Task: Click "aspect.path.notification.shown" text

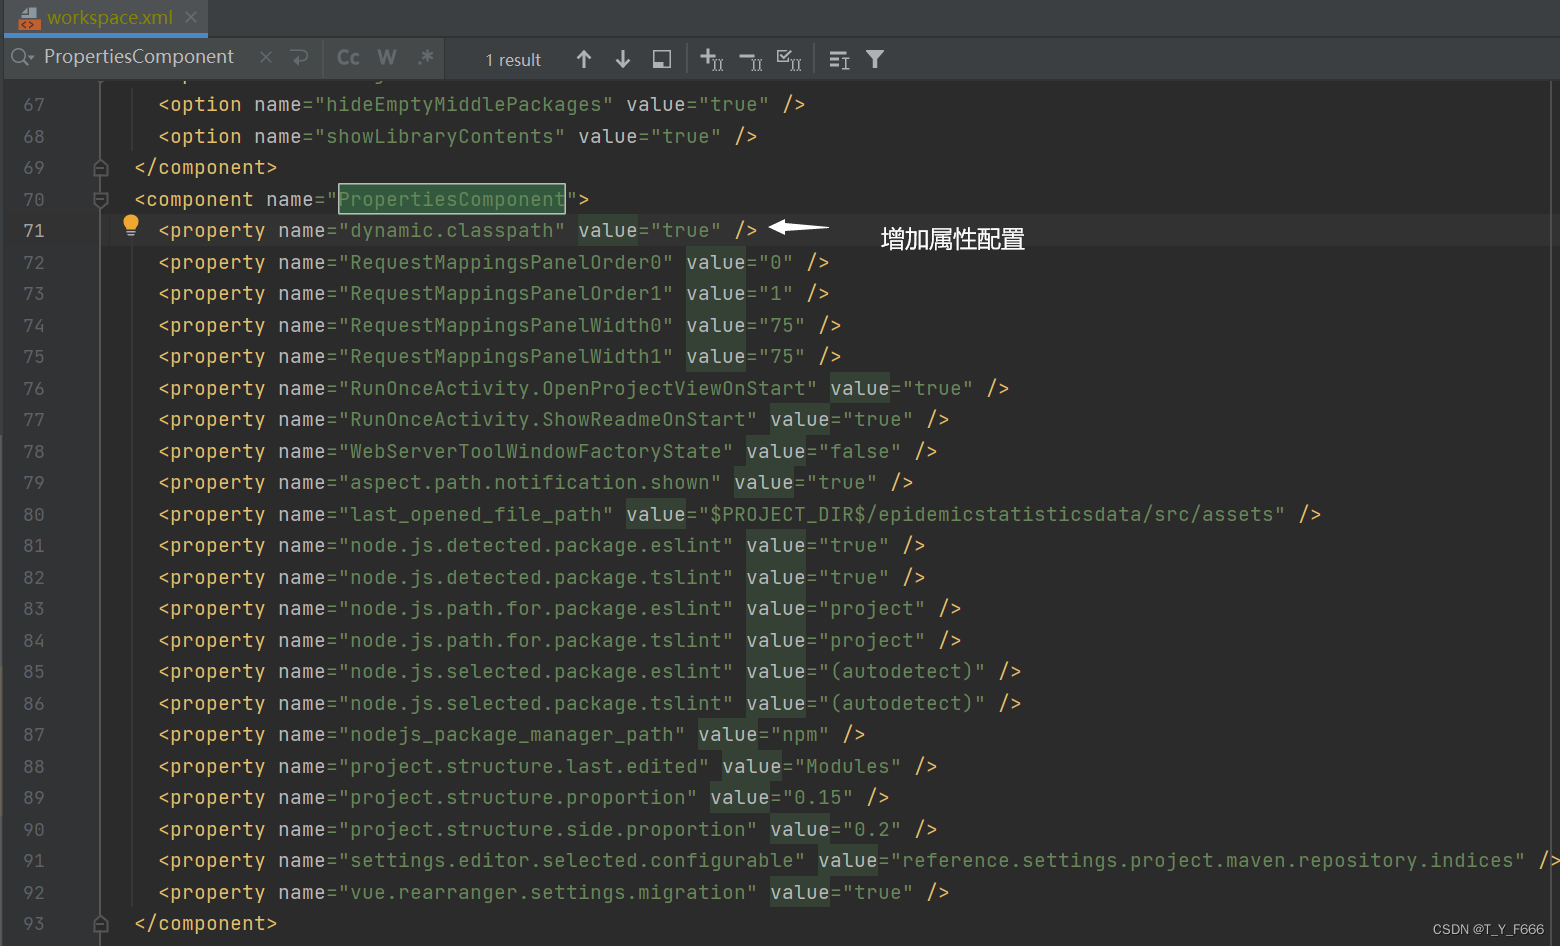Action: point(530,482)
